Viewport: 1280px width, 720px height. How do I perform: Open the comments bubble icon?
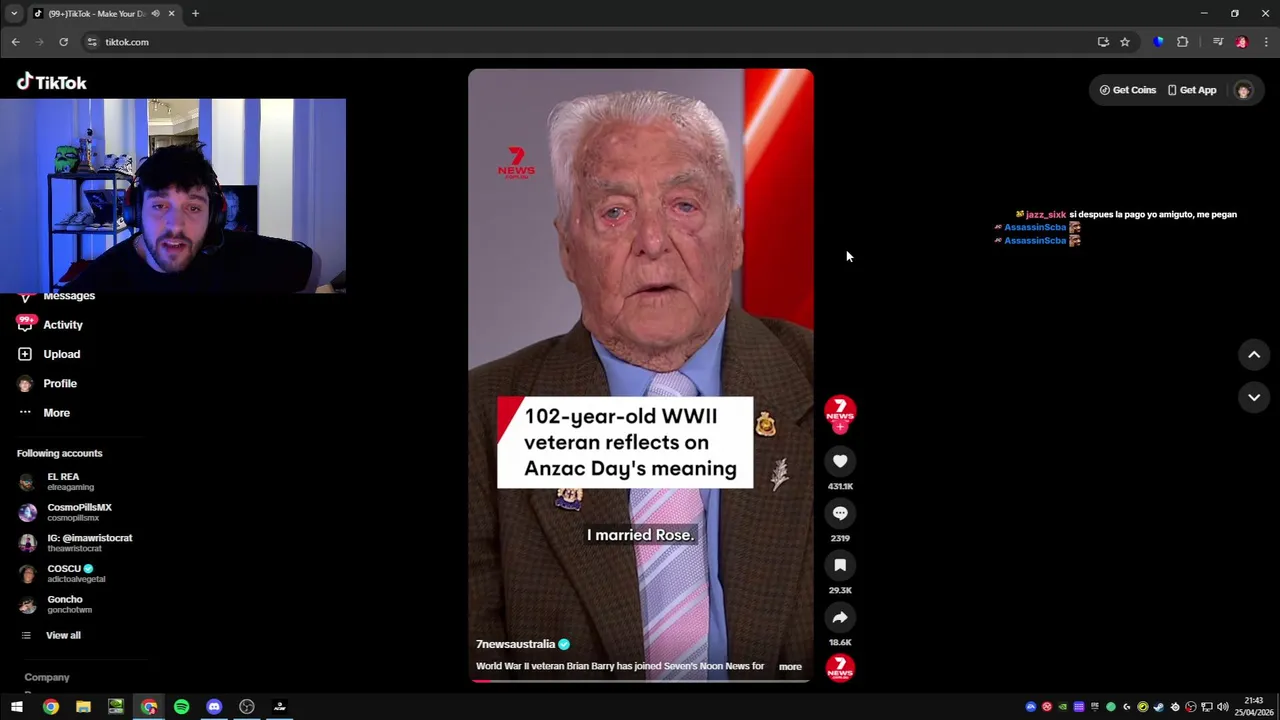tap(840, 513)
